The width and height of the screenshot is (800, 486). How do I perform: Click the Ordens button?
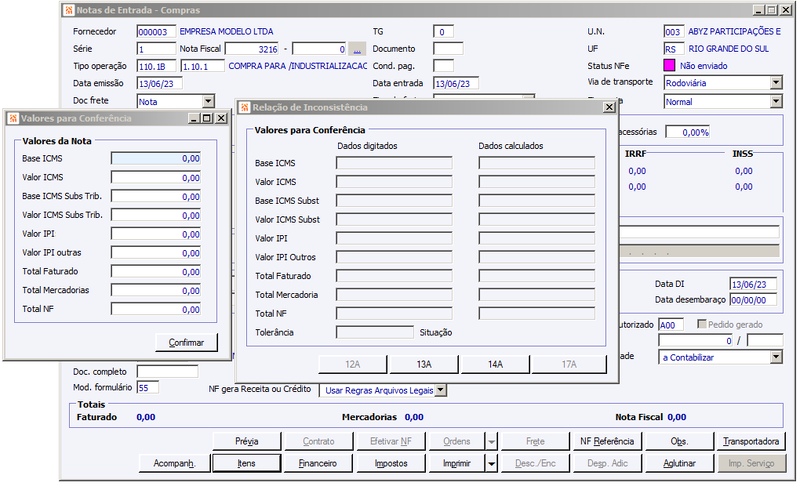pyautogui.click(x=457, y=442)
